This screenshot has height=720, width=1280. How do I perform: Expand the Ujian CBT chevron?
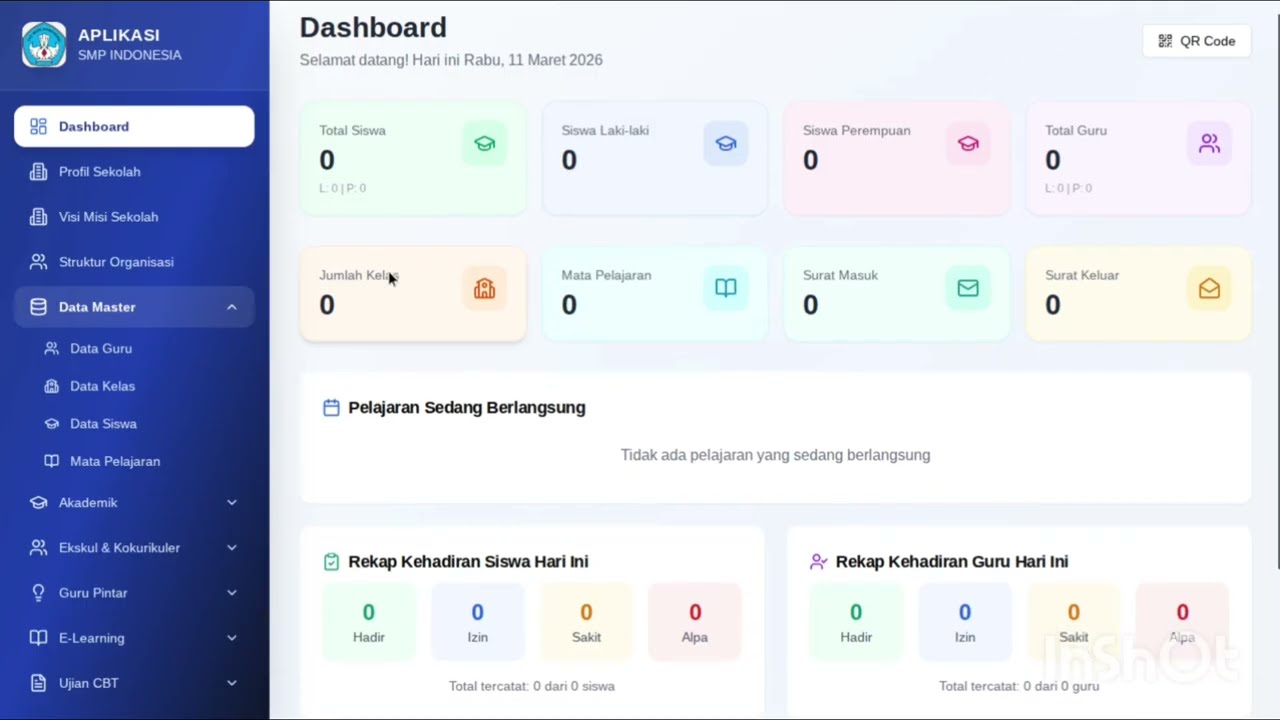(x=232, y=683)
